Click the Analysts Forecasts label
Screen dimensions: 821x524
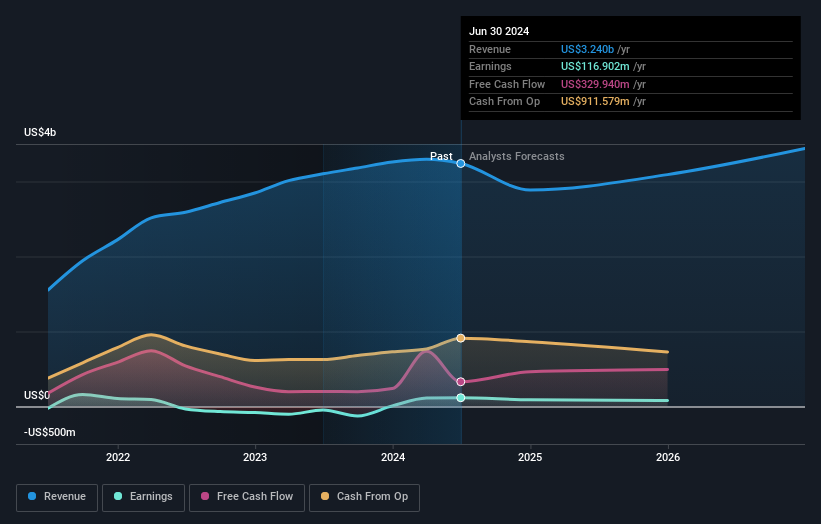coord(517,157)
